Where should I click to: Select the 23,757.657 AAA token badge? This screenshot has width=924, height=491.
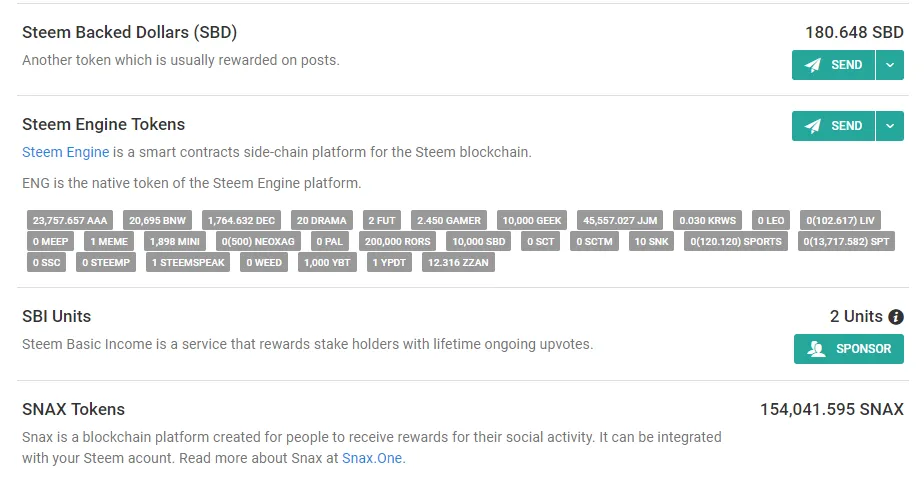(x=69, y=220)
